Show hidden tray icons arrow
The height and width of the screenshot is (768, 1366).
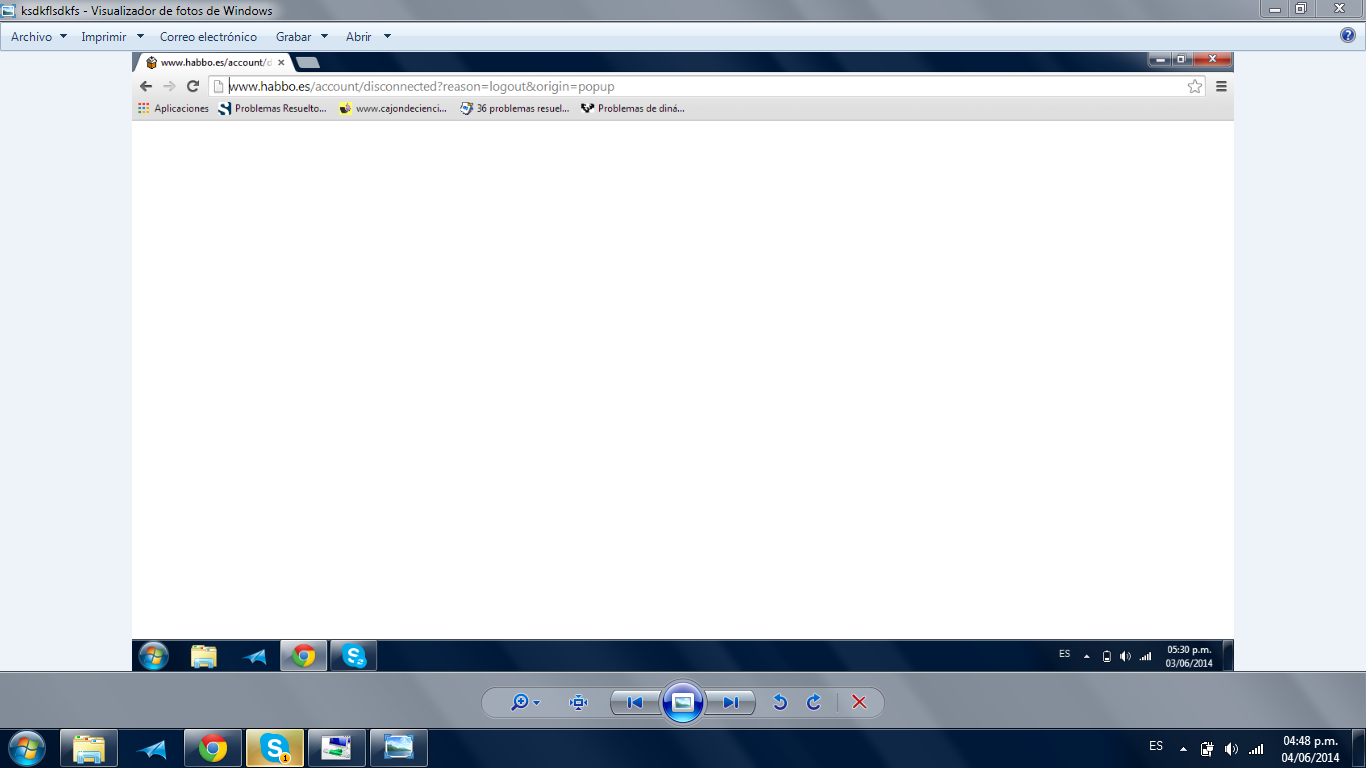(1184, 748)
